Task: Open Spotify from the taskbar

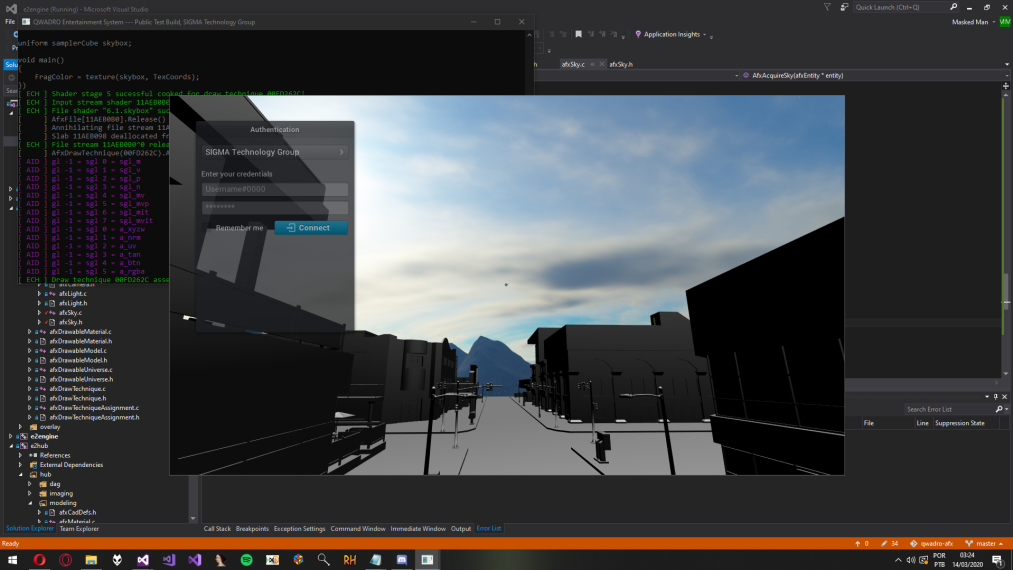Action: coord(246,560)
